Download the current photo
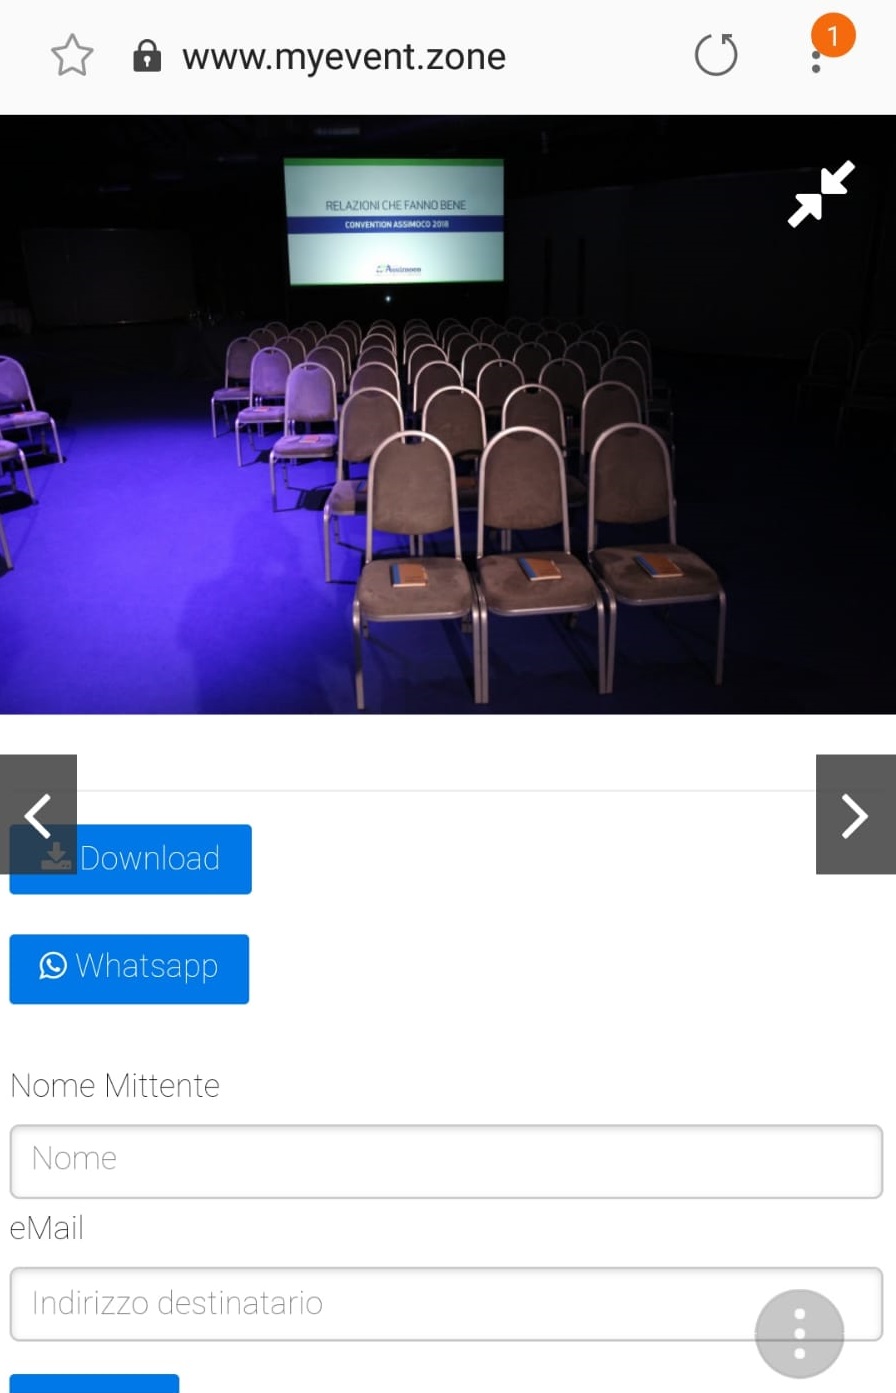896x1393 pixels. pos(131,859)
